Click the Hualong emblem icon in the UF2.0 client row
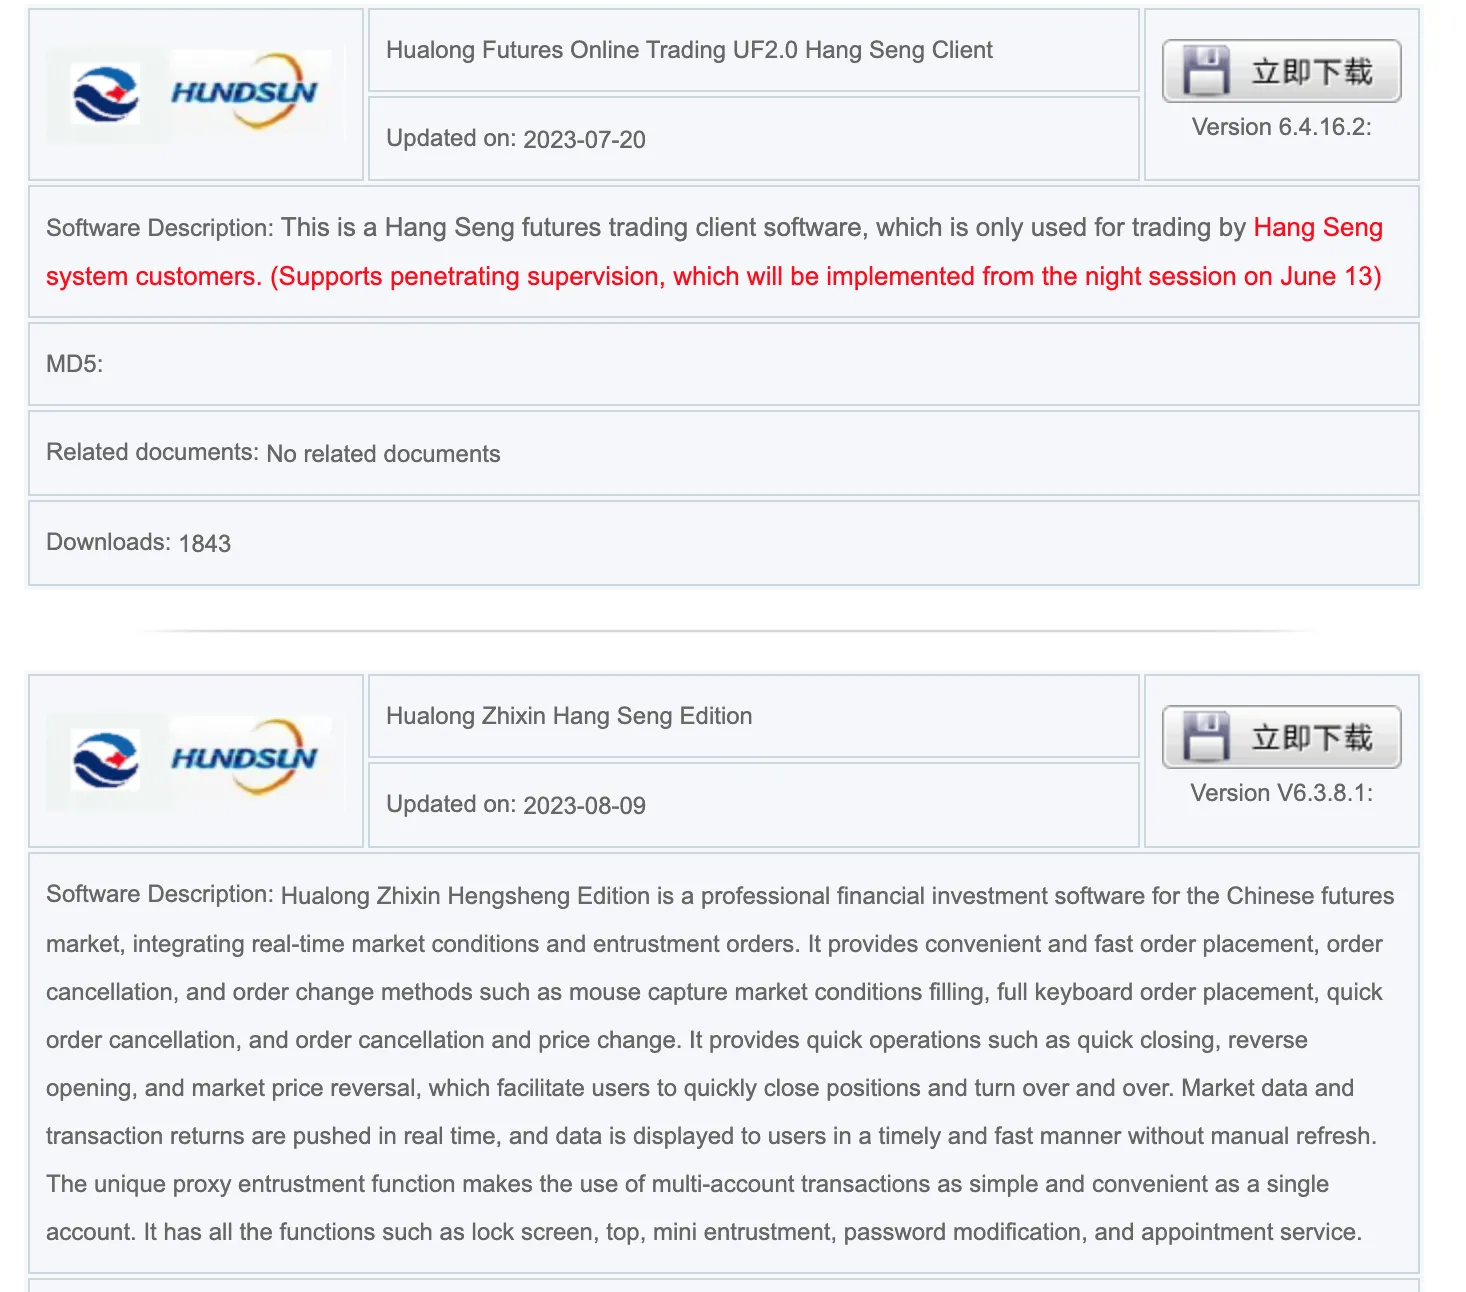Screen dimensions: 1466x1292 click(105, 95)
